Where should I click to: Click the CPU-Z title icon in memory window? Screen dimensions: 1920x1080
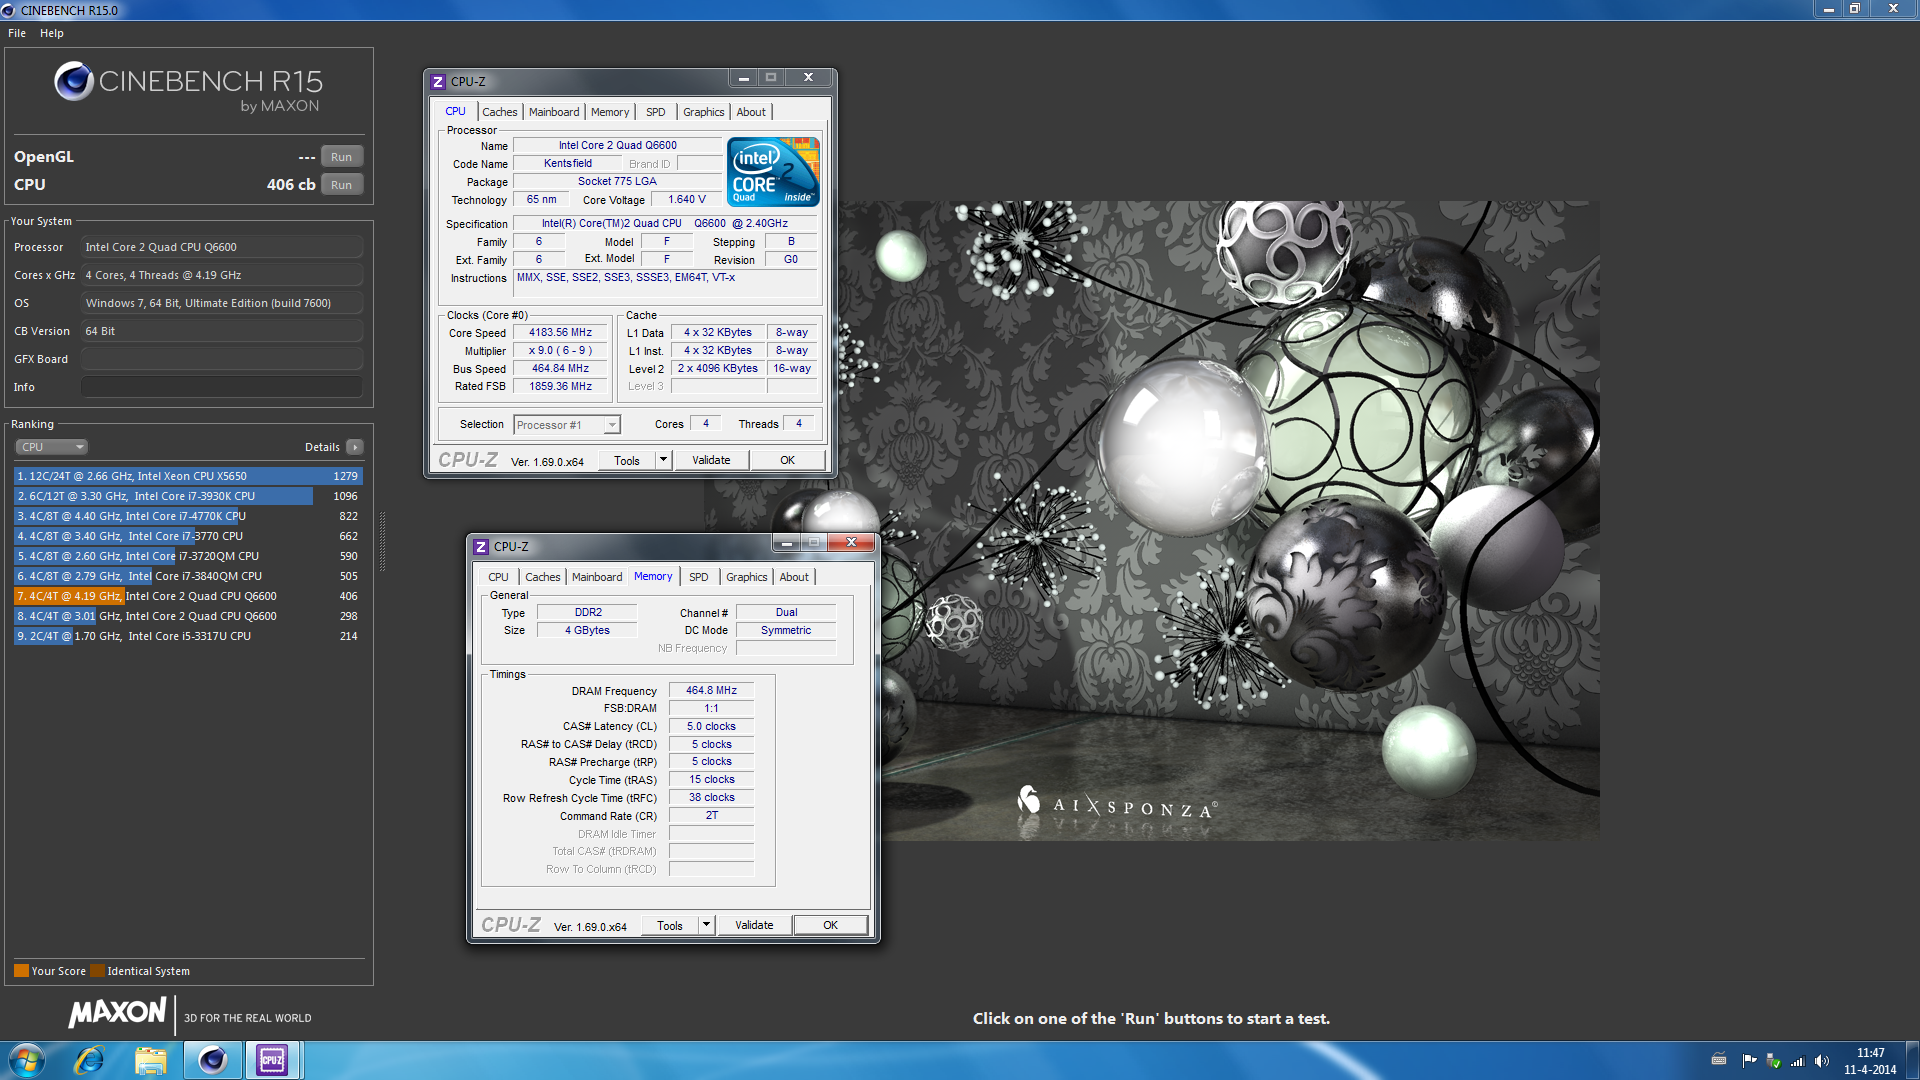(481, 547)
